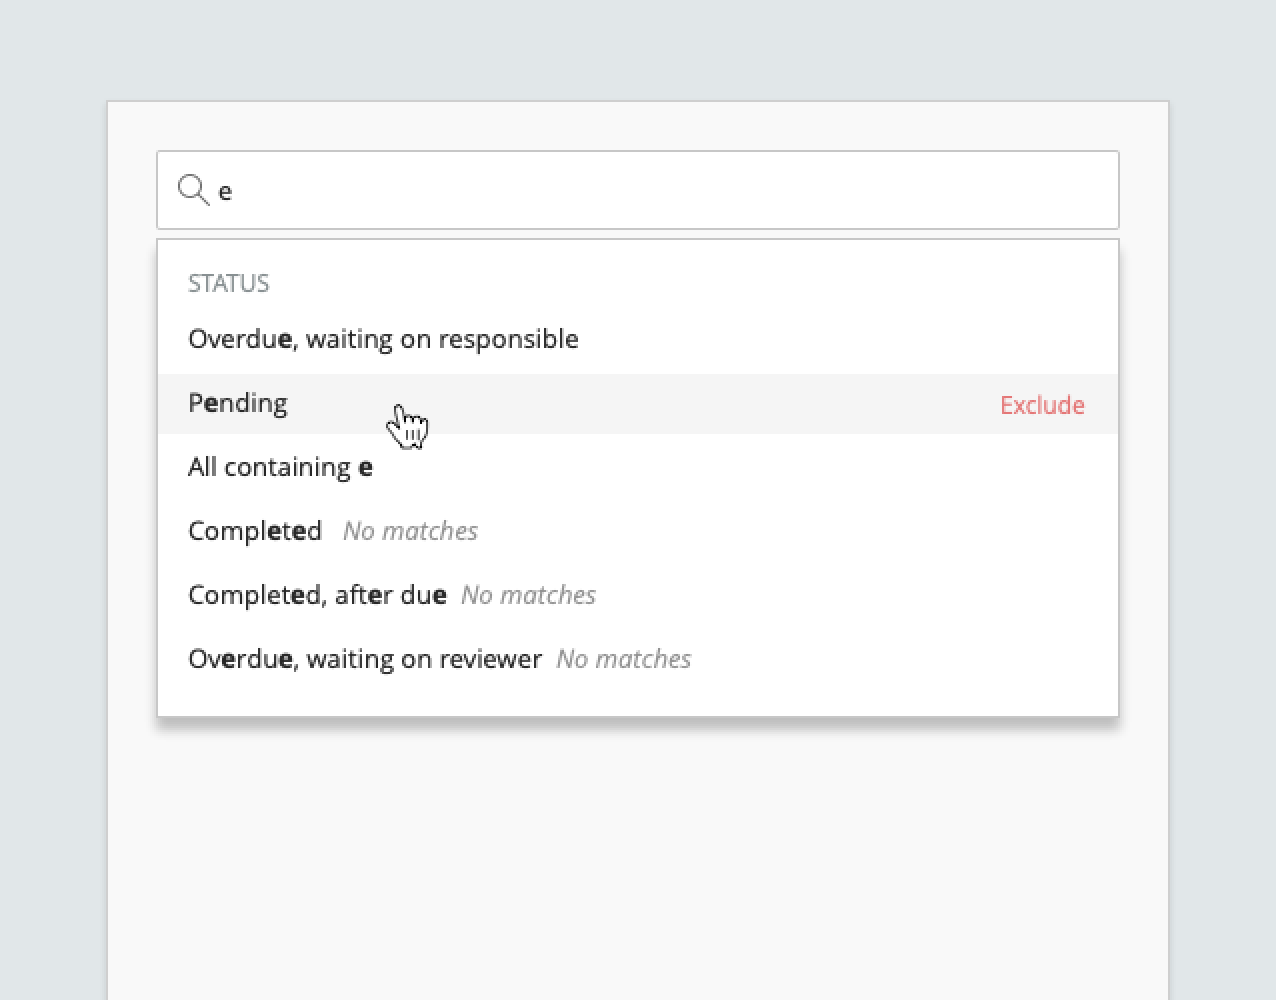Select "Completed, after due" status

317,595
